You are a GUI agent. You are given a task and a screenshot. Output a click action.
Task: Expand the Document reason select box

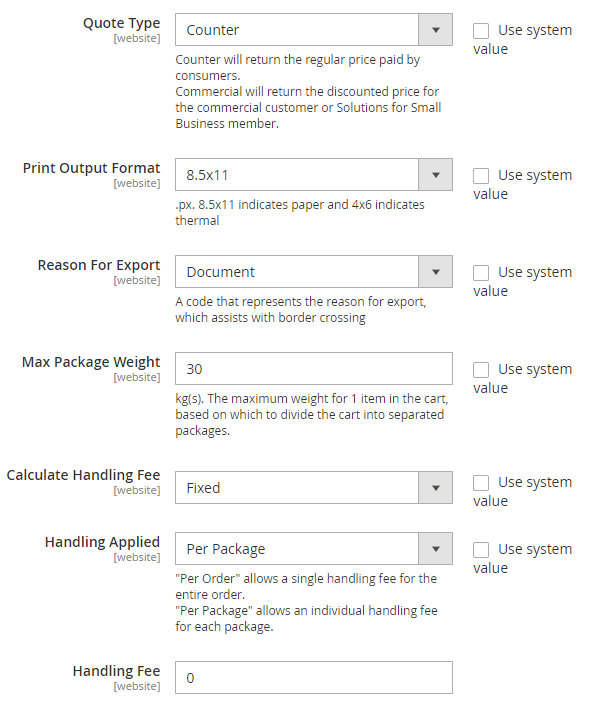(x=314, y=272)
